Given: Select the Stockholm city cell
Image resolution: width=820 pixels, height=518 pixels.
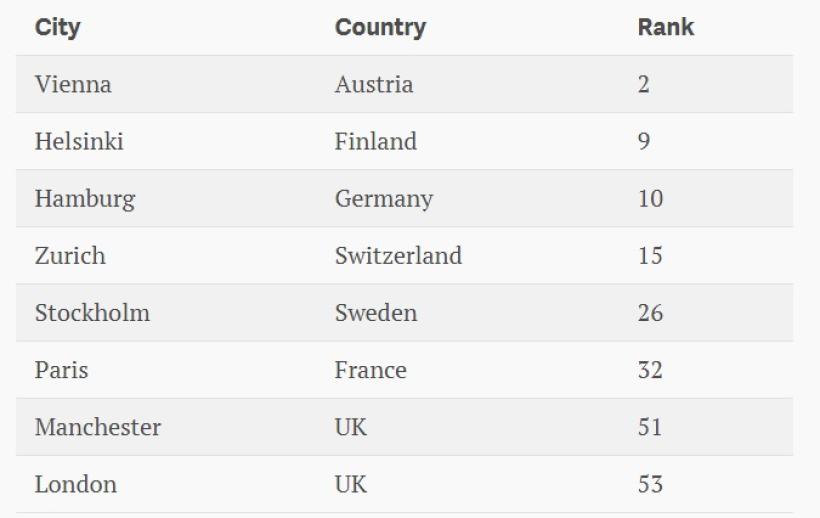Looking at the screenshot, I should [x=92, y=313].
